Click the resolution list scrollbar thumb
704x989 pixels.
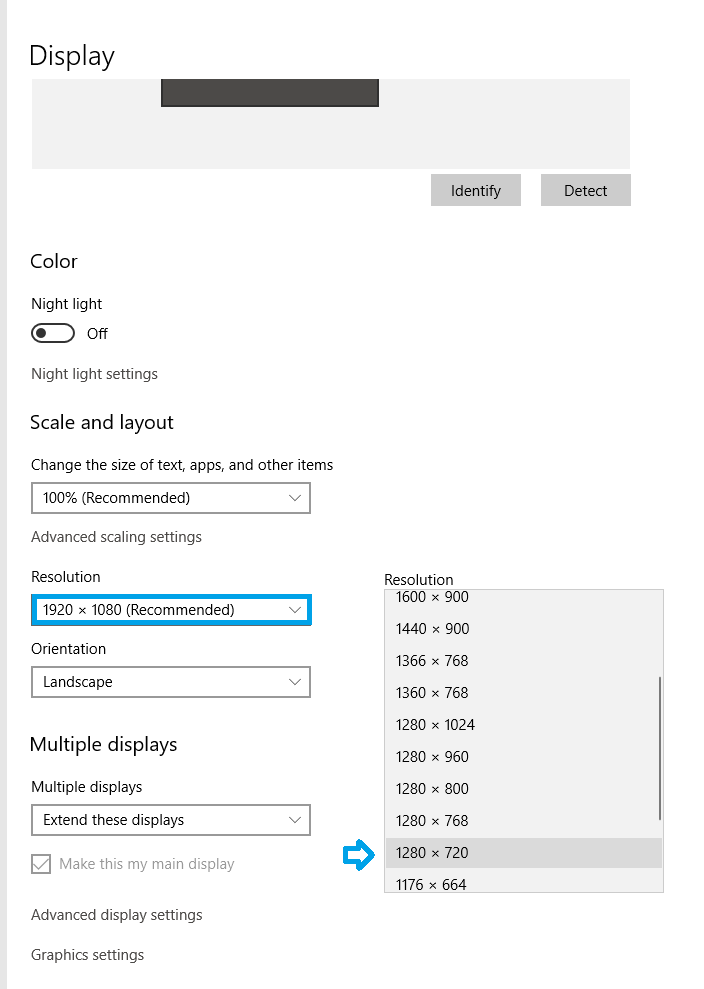(660, 748)
